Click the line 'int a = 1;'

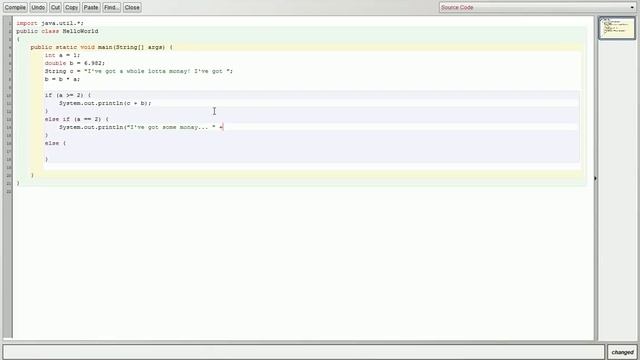pos(62,55)
